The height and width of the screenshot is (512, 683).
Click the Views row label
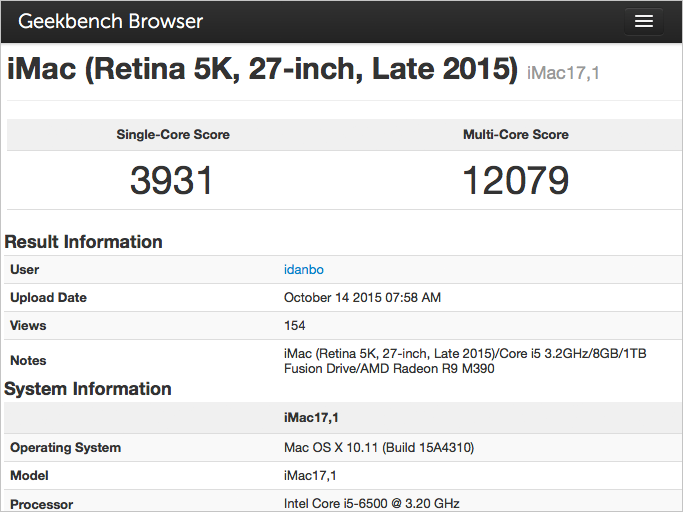28,326
